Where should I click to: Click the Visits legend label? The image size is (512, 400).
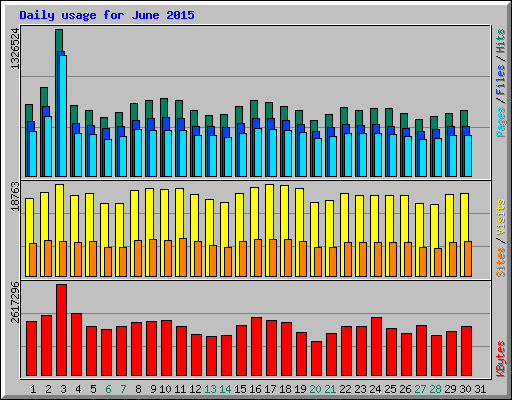[501, 218]
